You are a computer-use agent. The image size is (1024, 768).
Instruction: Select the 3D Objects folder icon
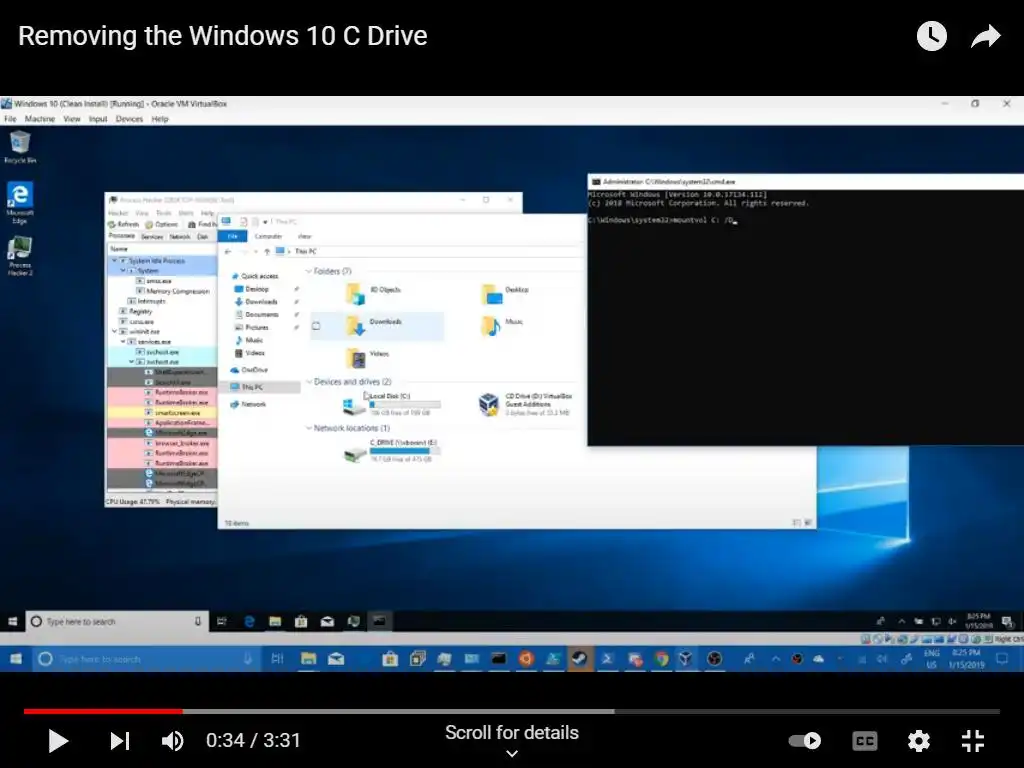[x=355, y=294]
